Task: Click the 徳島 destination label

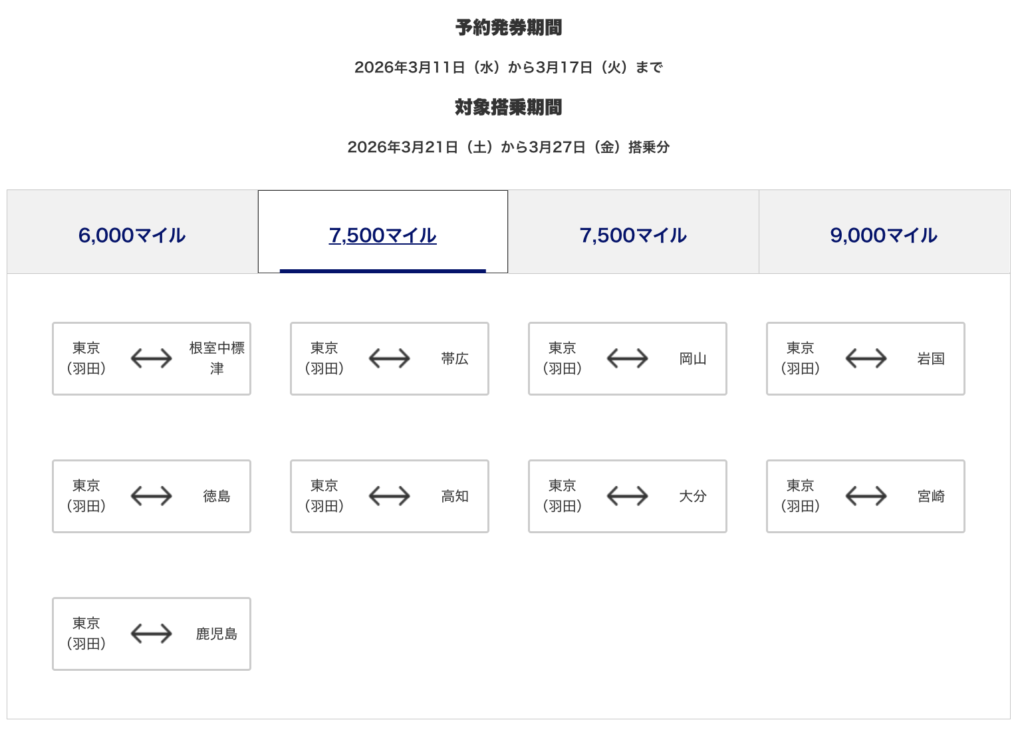Action: 217,496
